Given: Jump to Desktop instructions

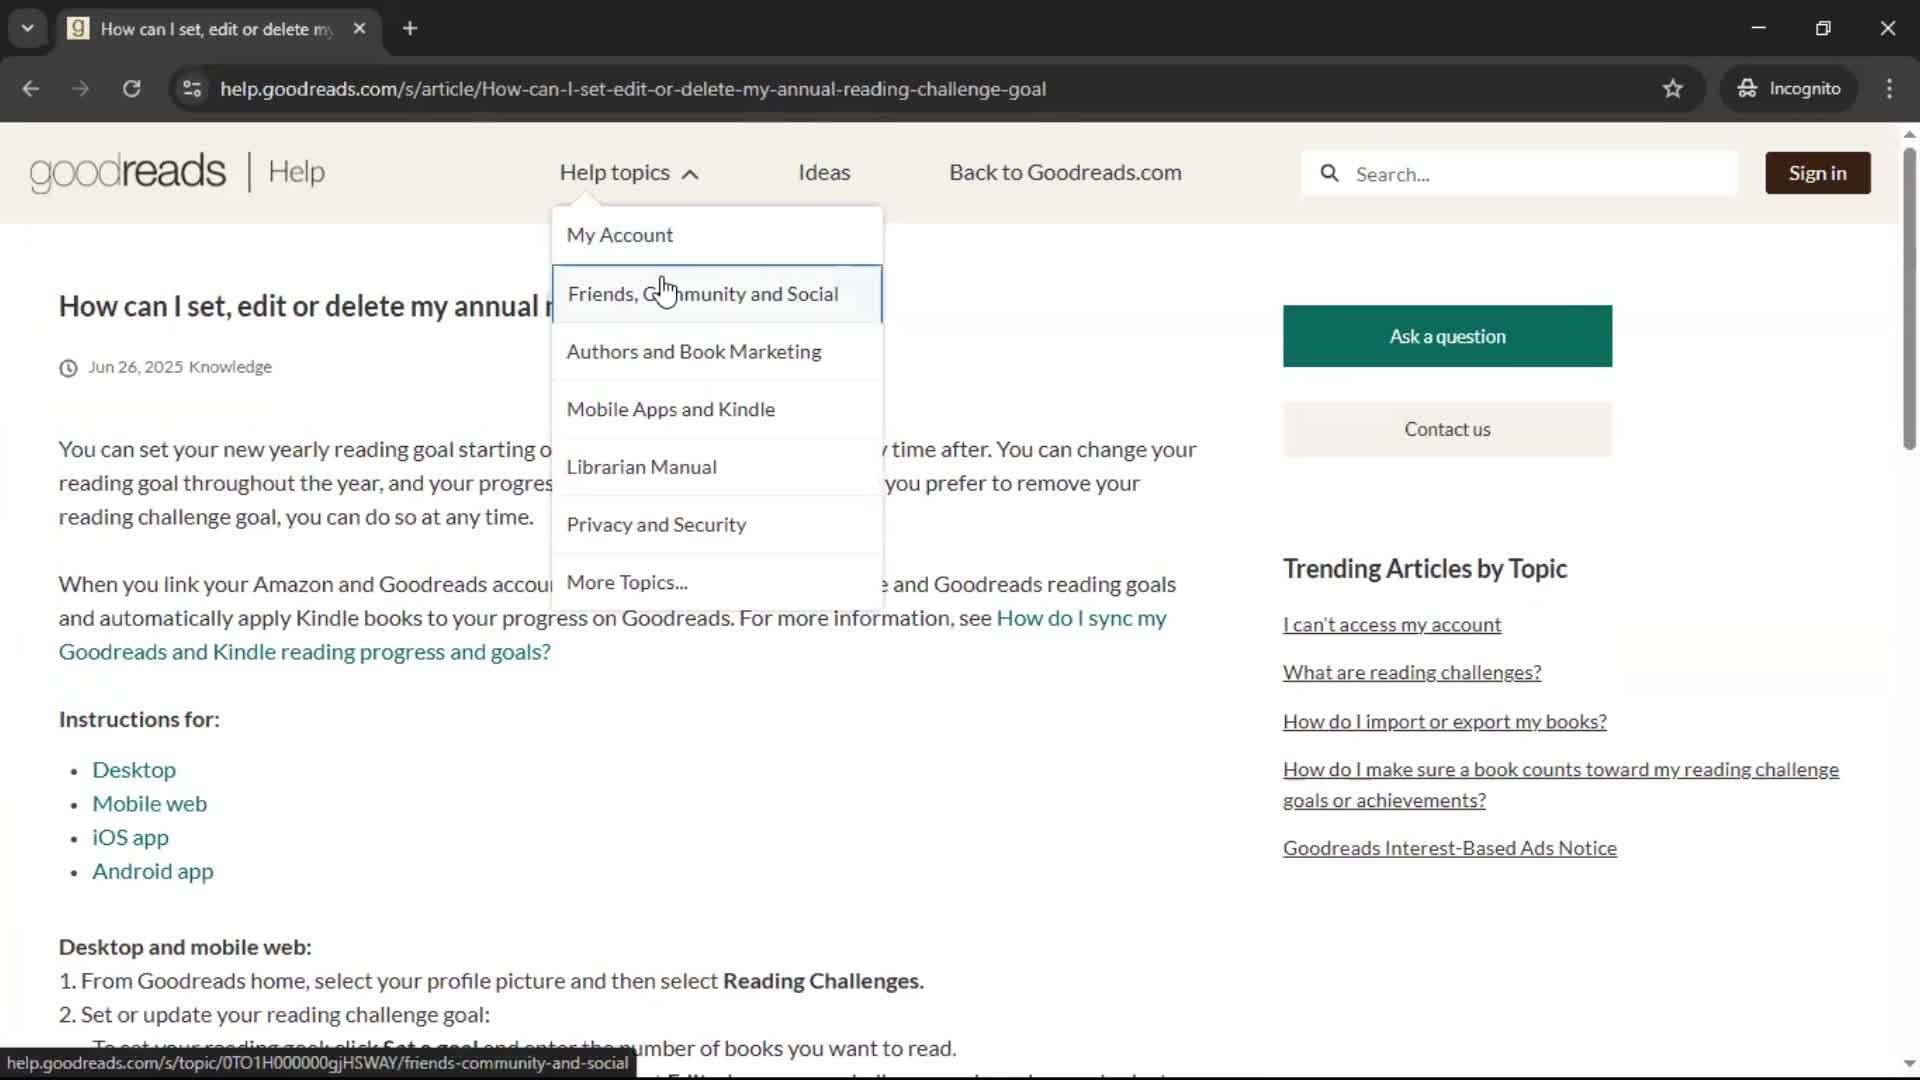Looking at the screenshot, I should click(x=134, y=770).
